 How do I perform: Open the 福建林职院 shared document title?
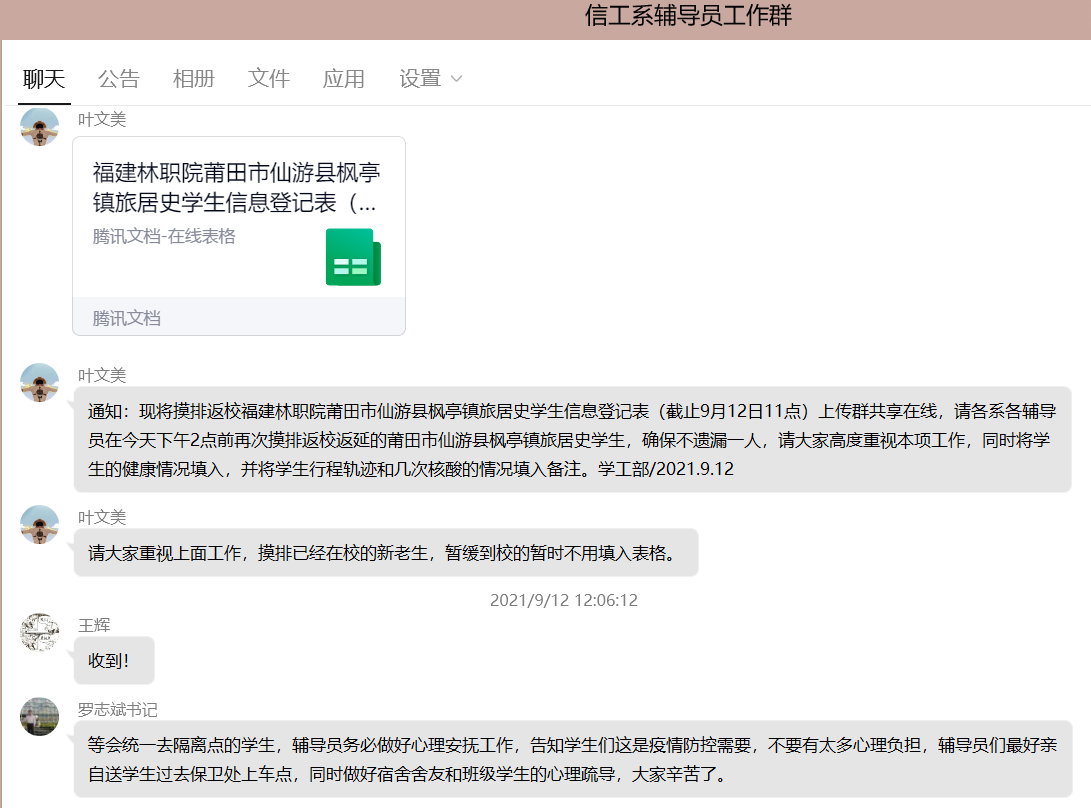coord(236,187)
